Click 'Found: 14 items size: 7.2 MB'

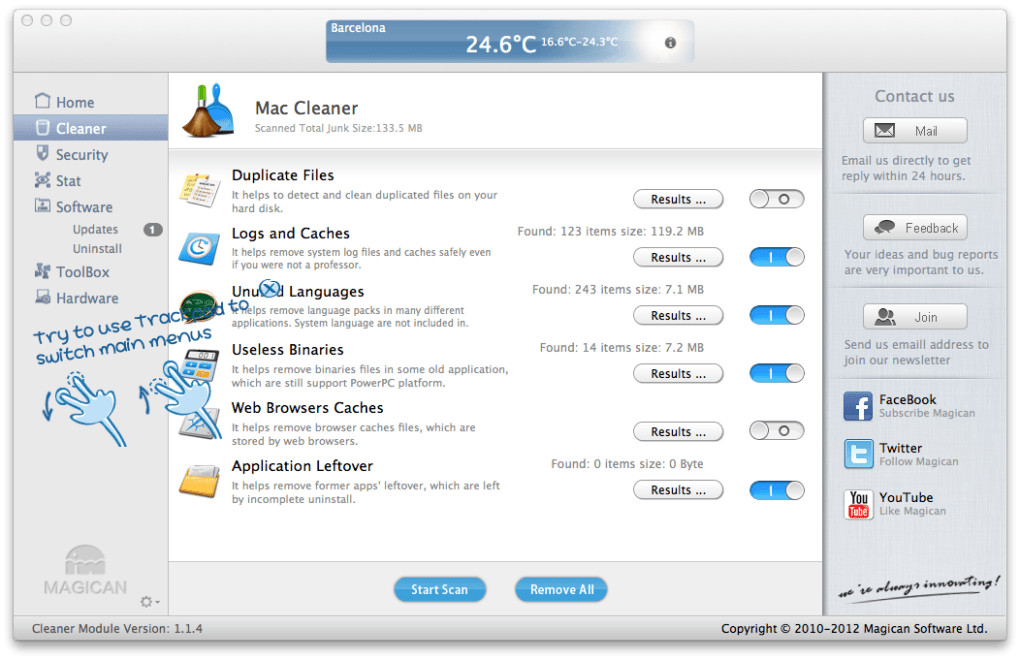tap(621, 347)
